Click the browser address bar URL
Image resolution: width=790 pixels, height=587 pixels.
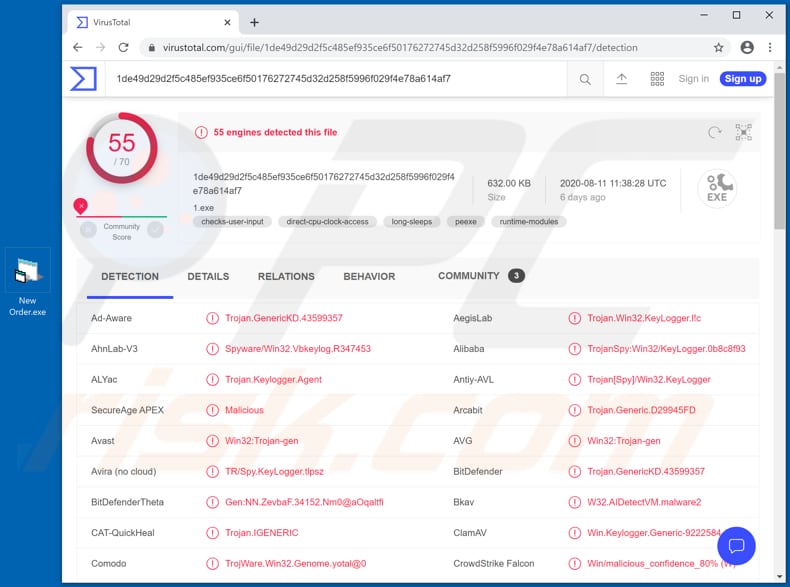pos(400,47)
